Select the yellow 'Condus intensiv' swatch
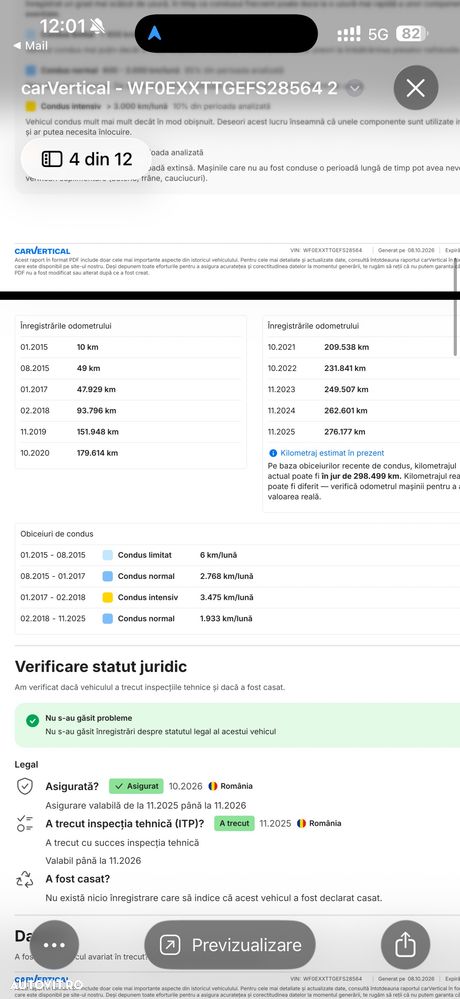Viewport: 460px width, 999px height. (108, 598)
